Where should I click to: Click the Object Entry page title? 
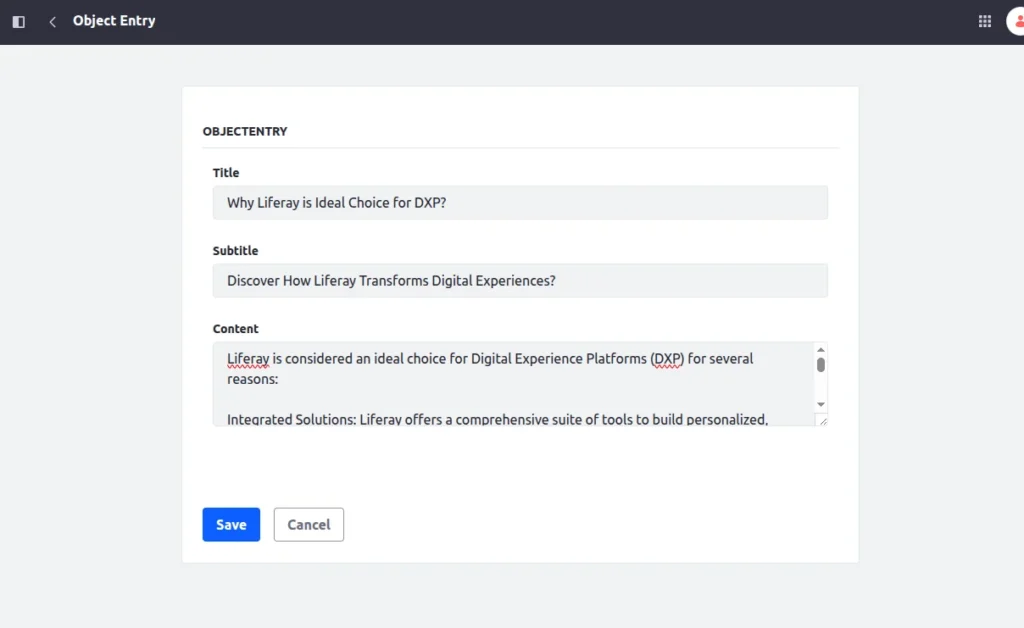[x=114, y=21]
